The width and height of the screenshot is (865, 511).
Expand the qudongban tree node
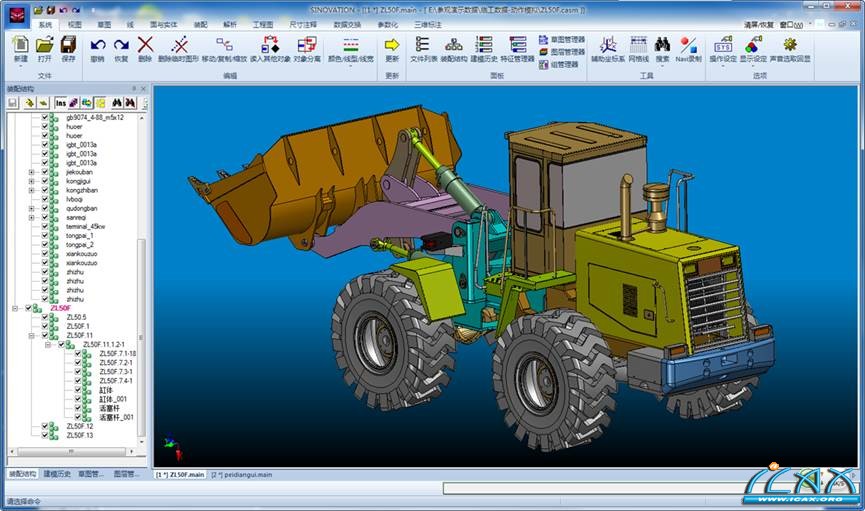32,208
